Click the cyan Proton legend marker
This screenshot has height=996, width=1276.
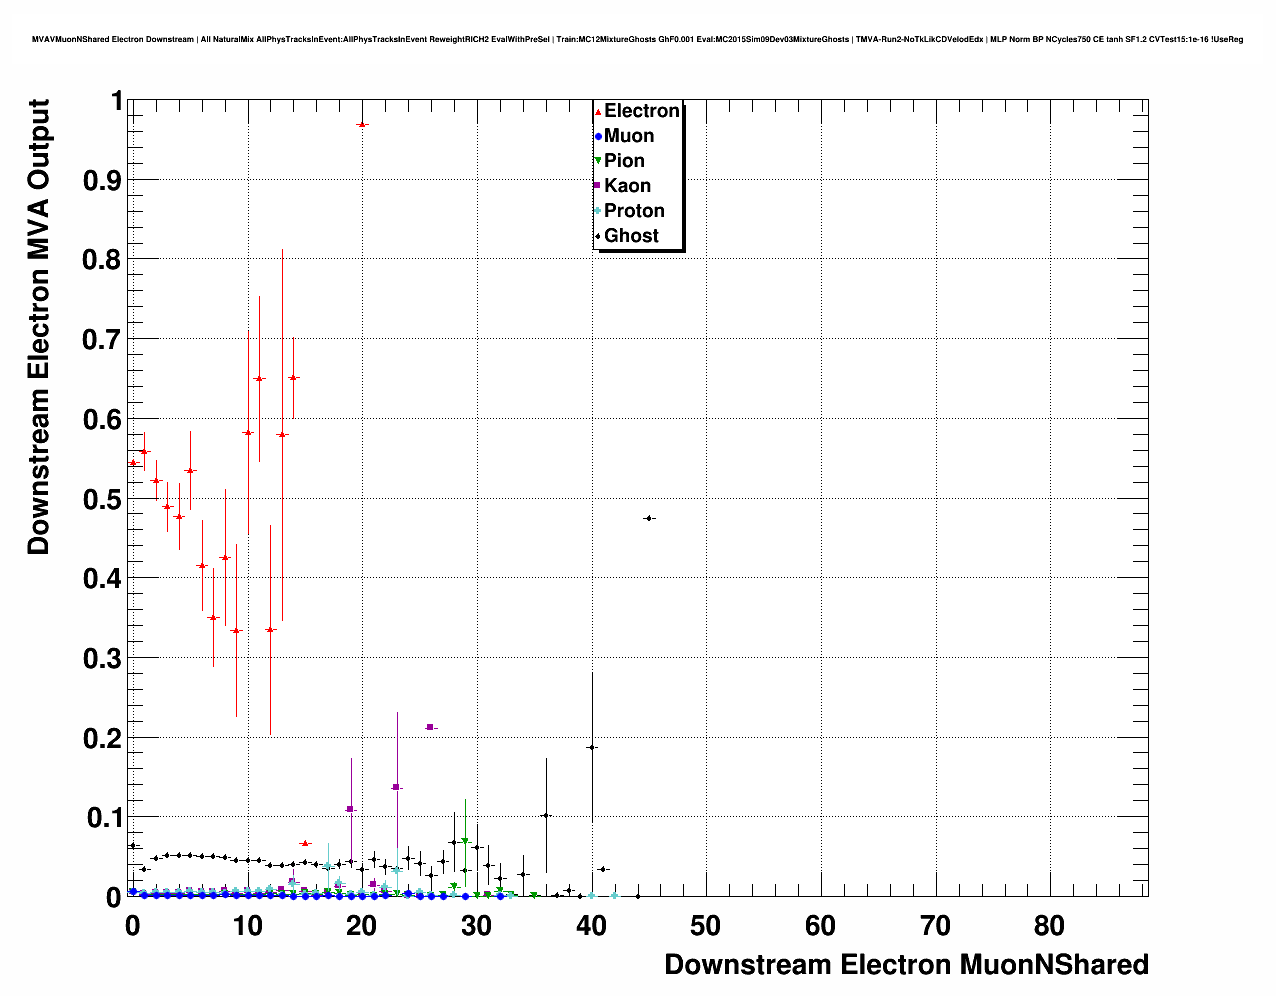click(x=598, y=211)
